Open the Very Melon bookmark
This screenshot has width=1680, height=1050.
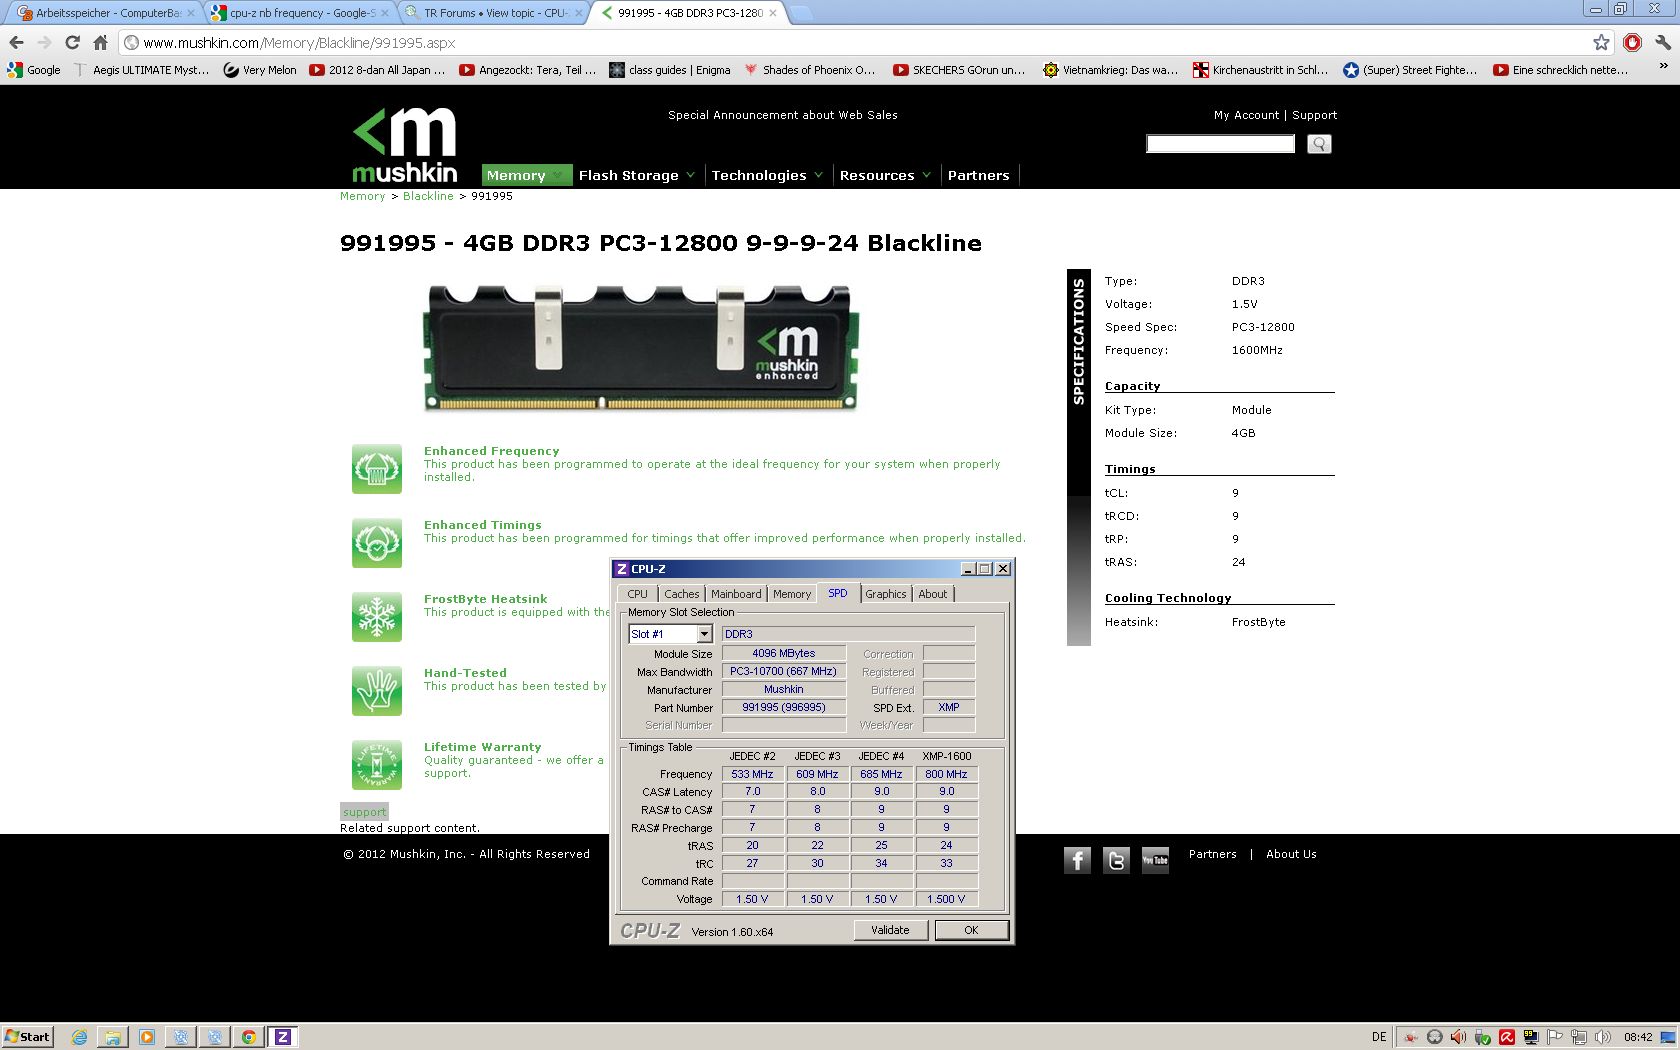click(260, 70)
